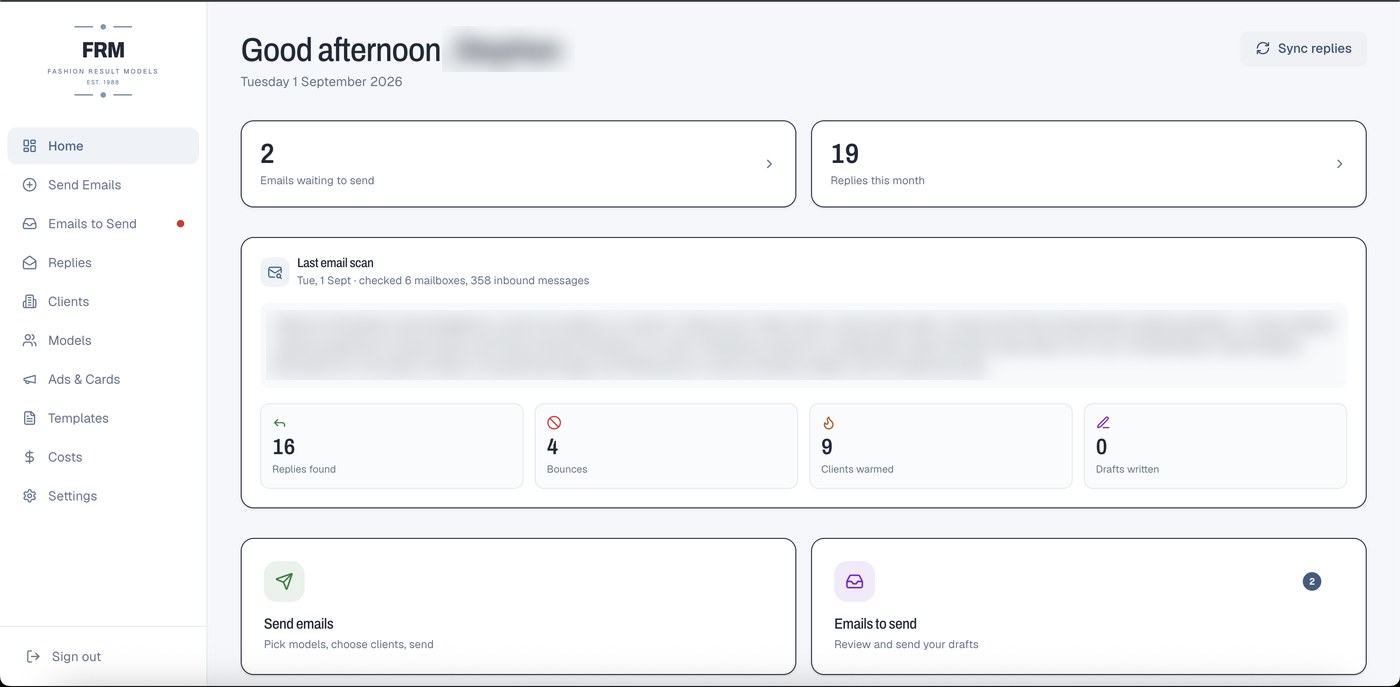This screenshot has width=1400, height=687.
Task: Click the Drafts written stat tile
Action: tap(1215, 446)
